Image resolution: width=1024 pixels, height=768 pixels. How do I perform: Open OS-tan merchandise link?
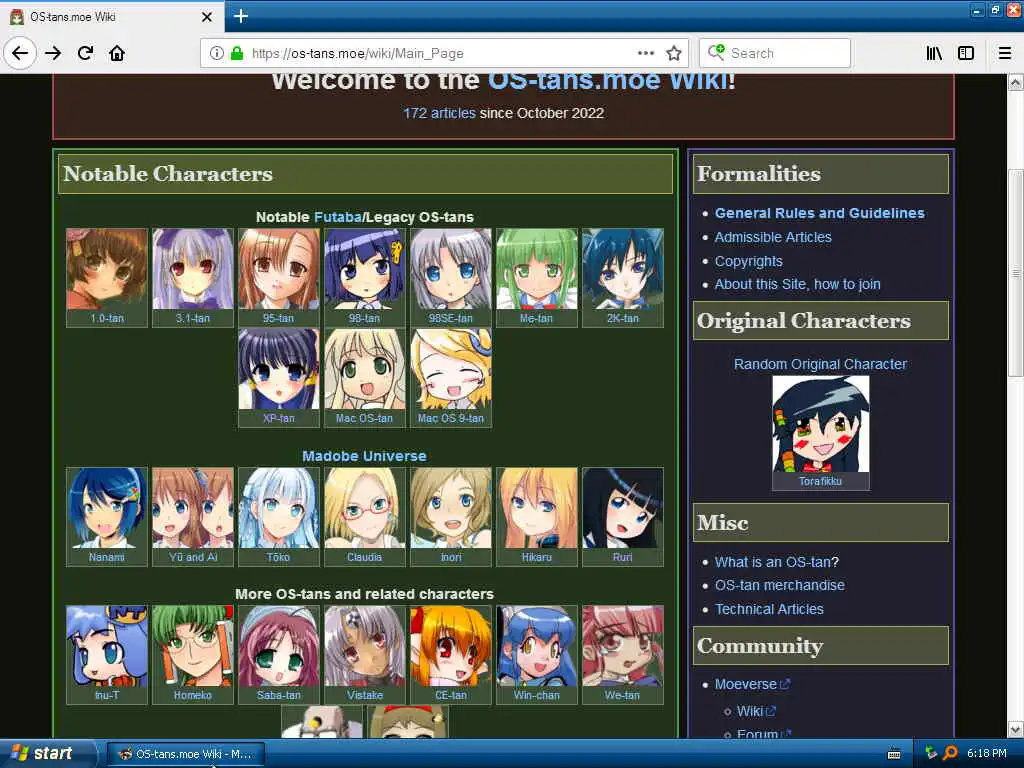[x=780, y=585]
